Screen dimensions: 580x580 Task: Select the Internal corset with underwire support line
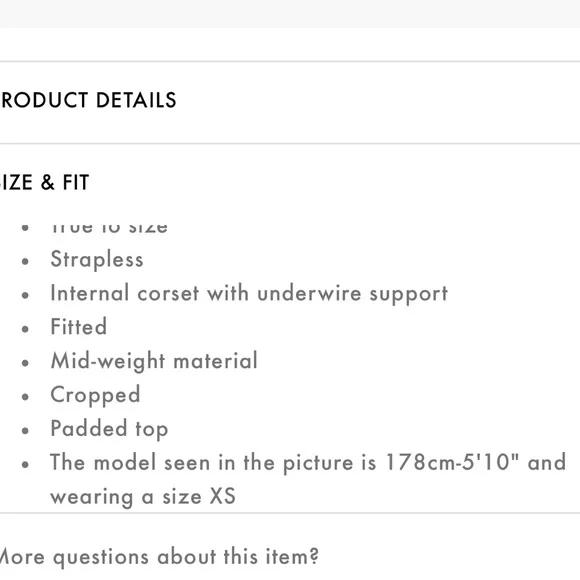(x=249, y=293)
